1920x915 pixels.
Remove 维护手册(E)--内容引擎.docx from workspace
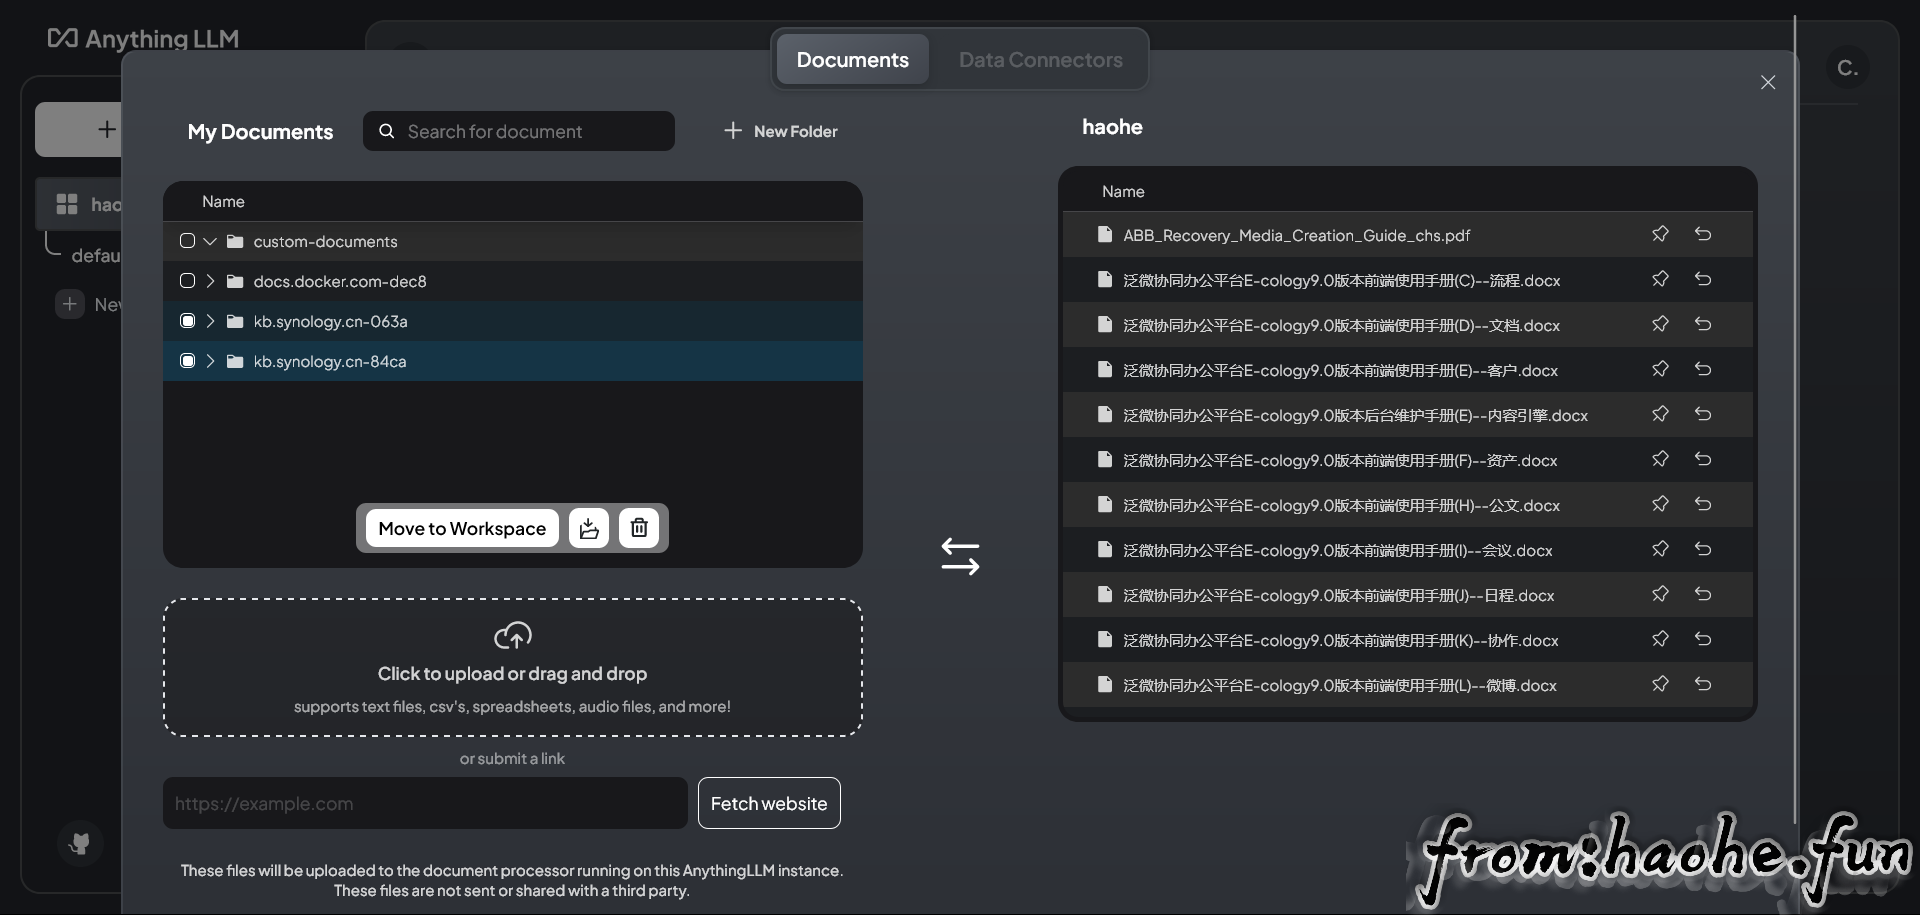coord(1703,414)
